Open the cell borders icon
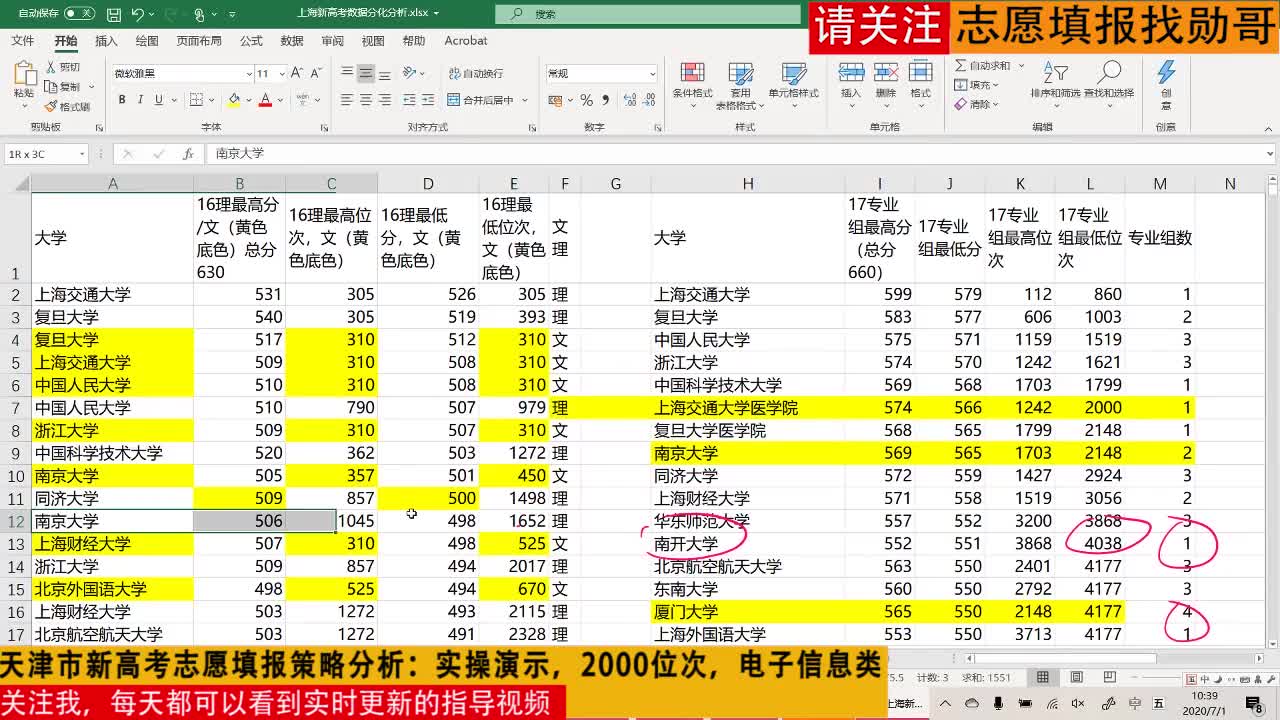Viewport: 1280px width, 720px height. point(197,100)
